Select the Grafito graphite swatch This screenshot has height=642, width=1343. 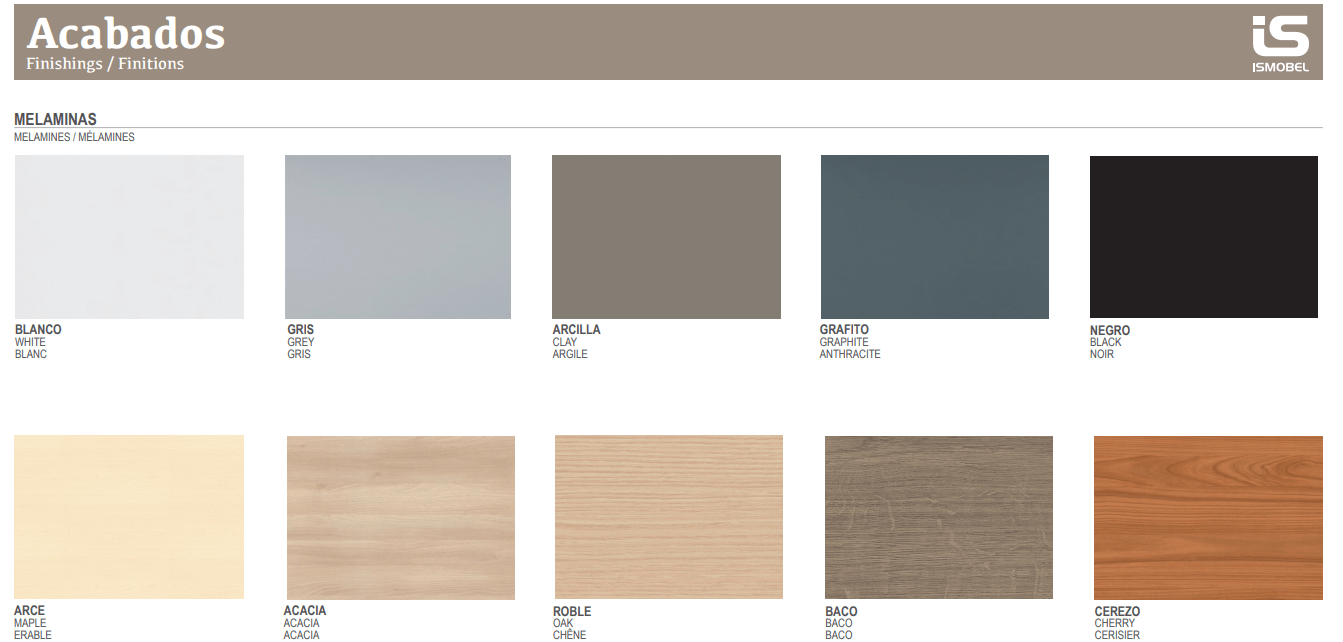click(934, 237)
